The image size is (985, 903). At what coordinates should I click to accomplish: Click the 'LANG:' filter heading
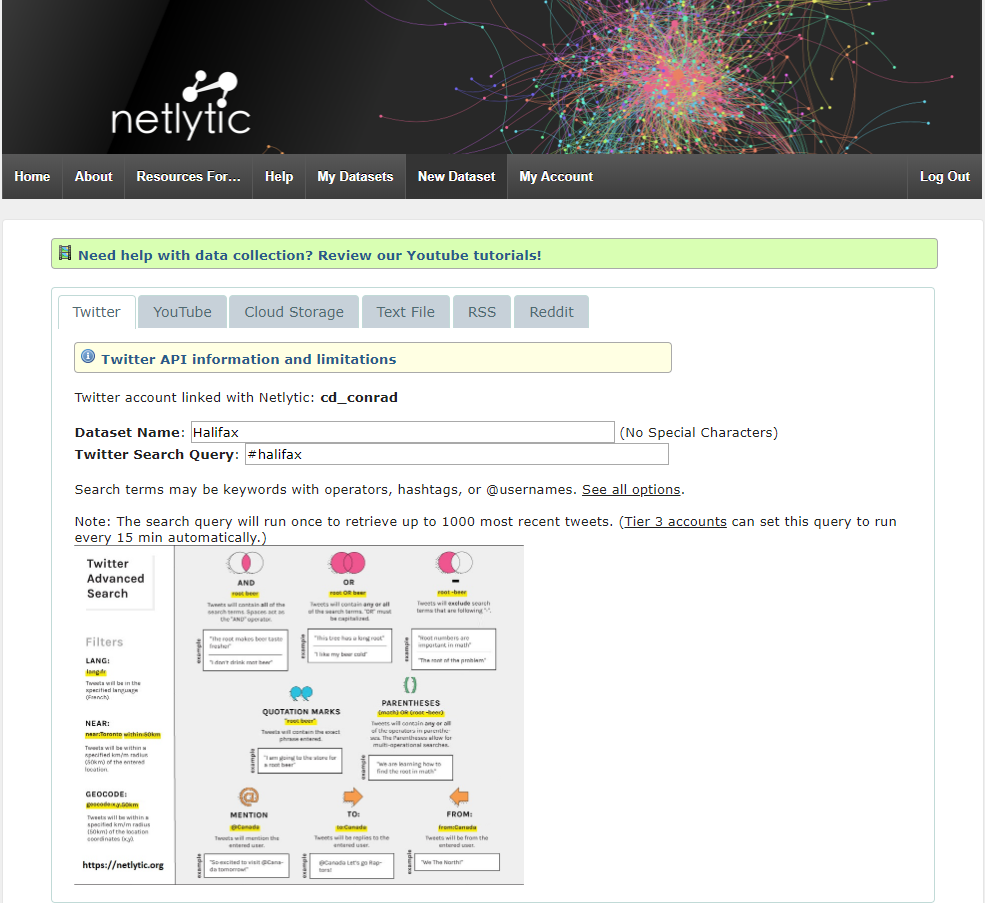[98, 660]
